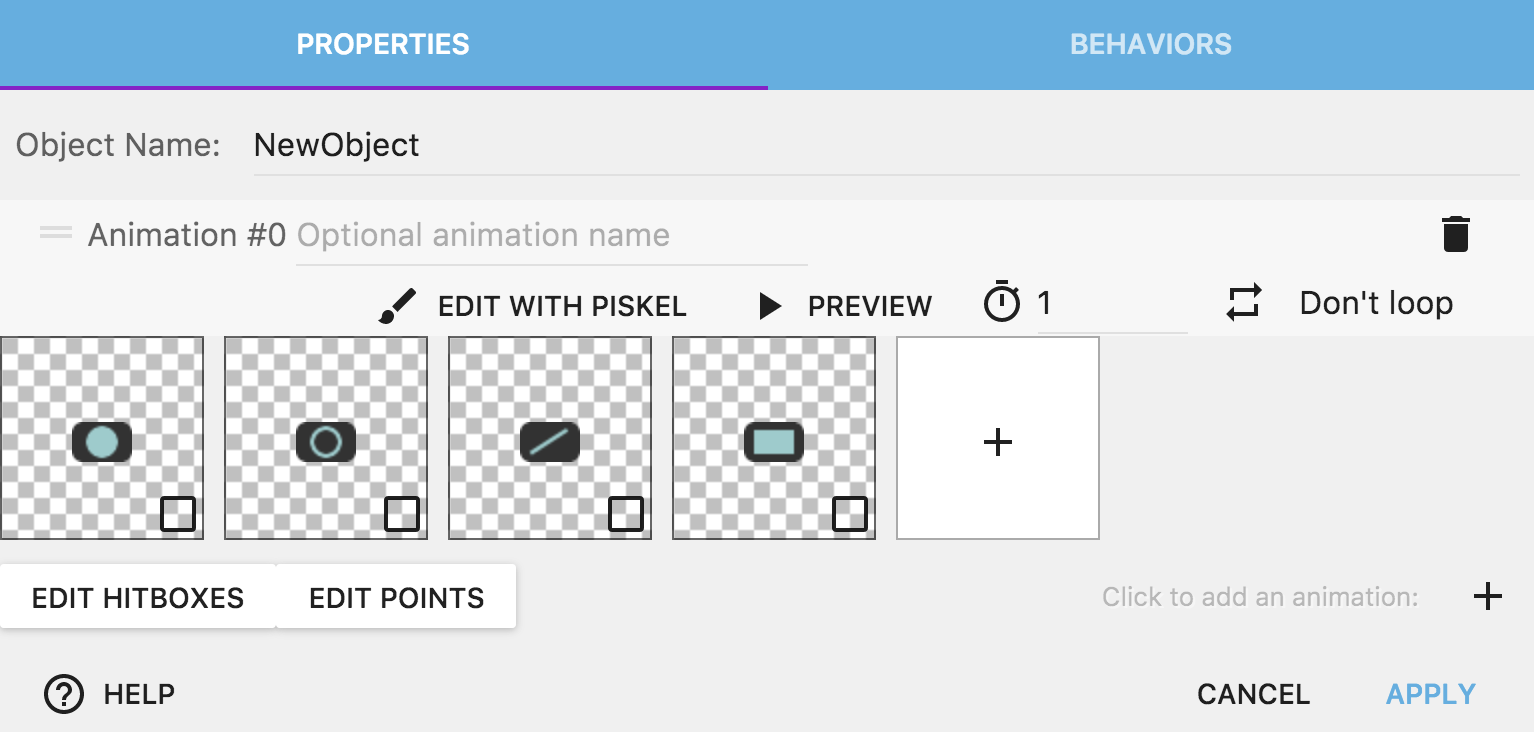Click the frame duration value field
This screenshot has width=1534, height=732.
1110,303
